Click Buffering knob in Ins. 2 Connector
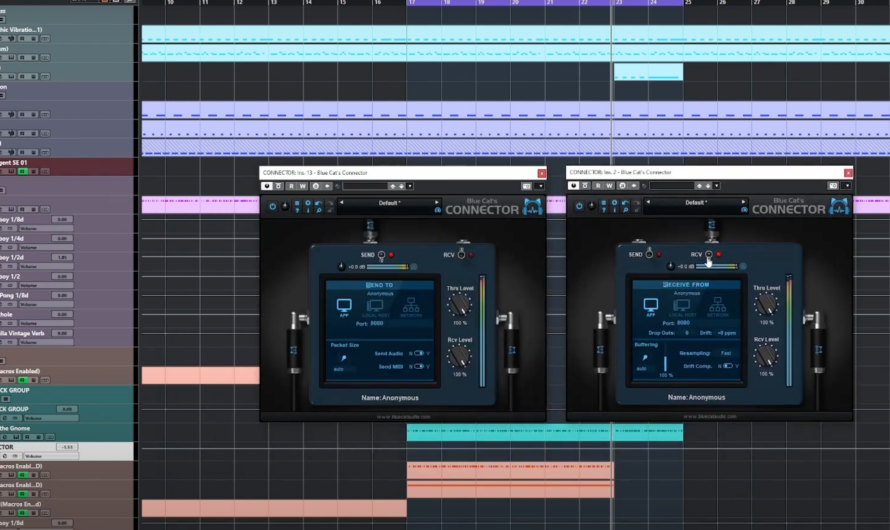 click(645, 357)
